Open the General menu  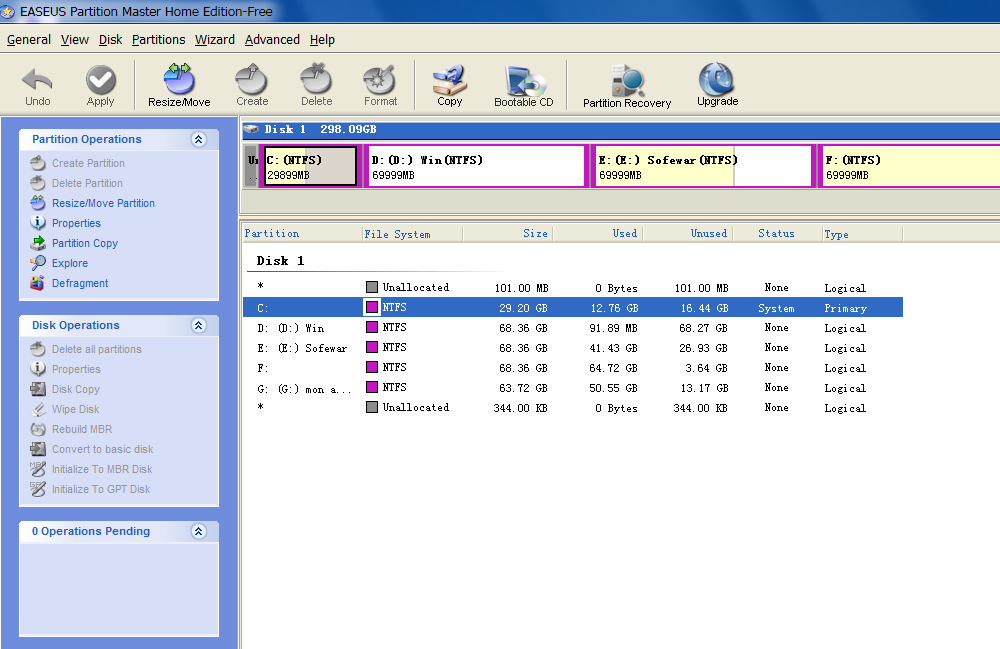pyautogui.click(x=29, y=40)
